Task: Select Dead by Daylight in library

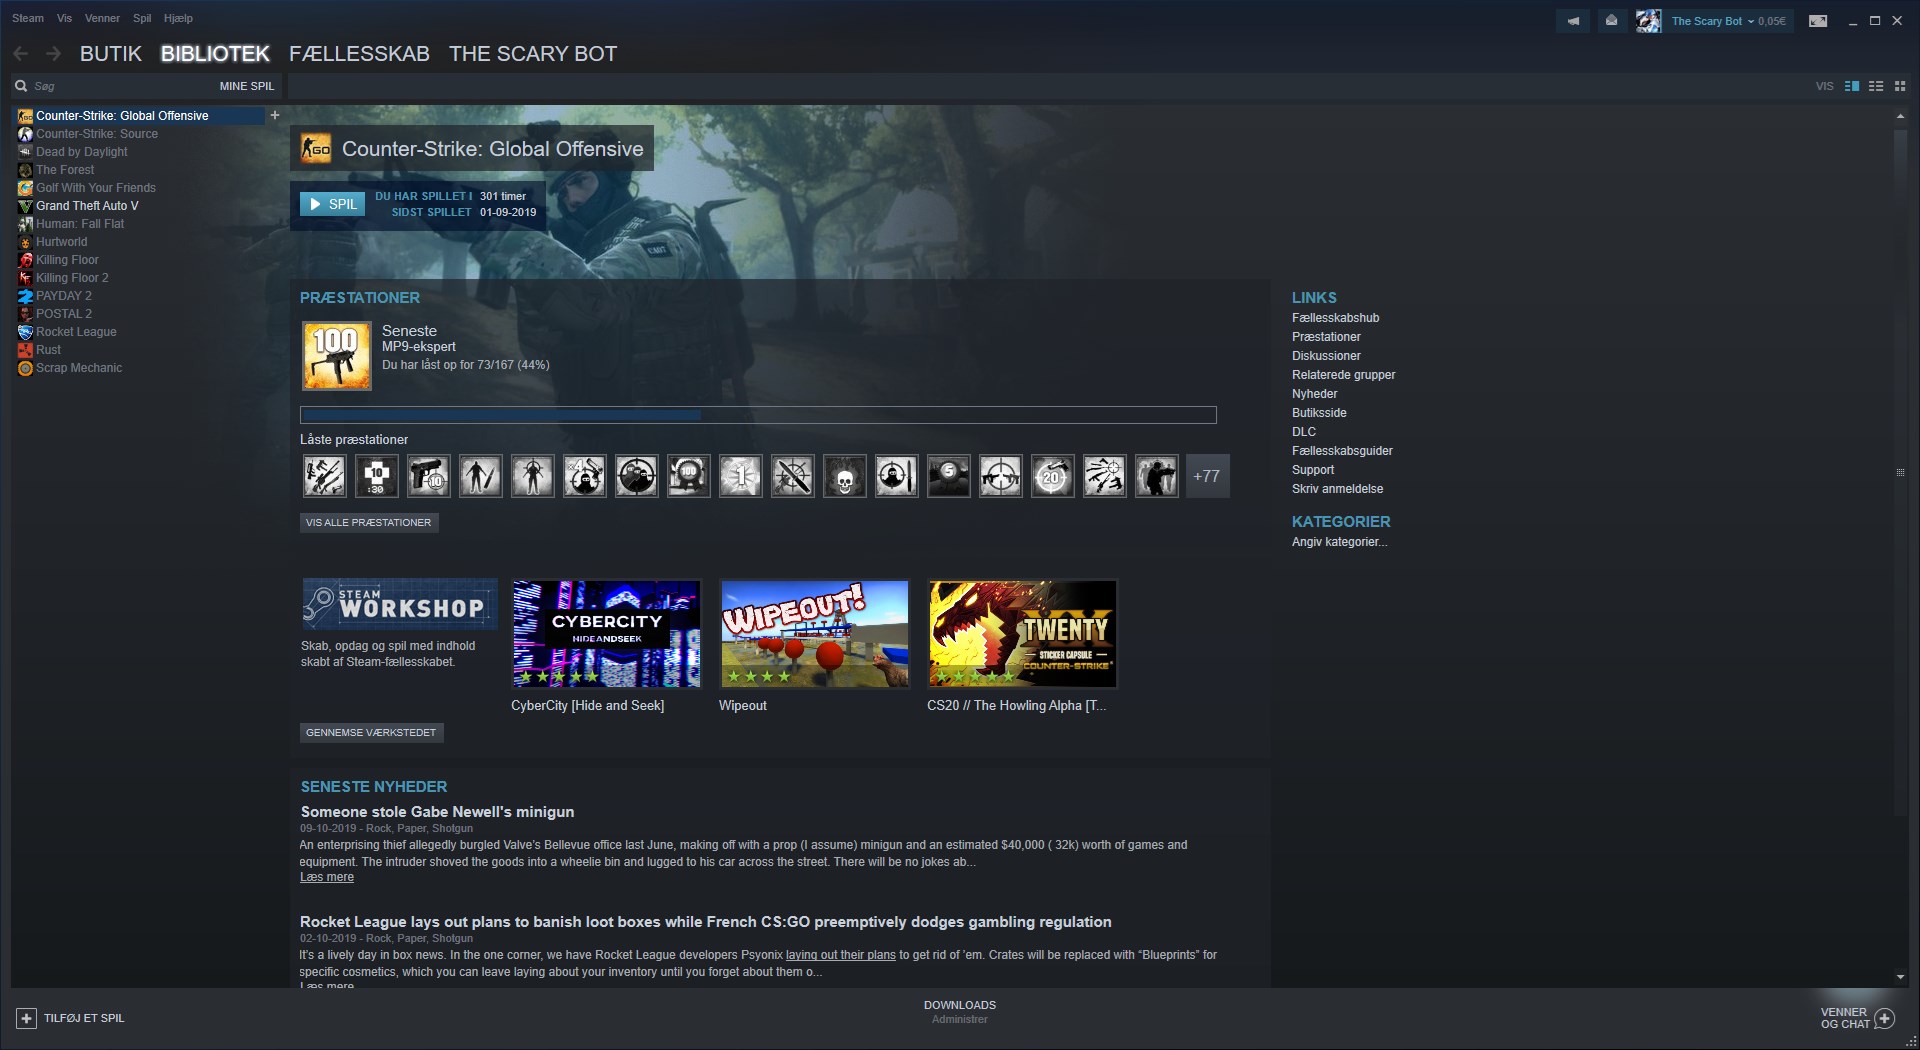Action: [x=82, y=152]
